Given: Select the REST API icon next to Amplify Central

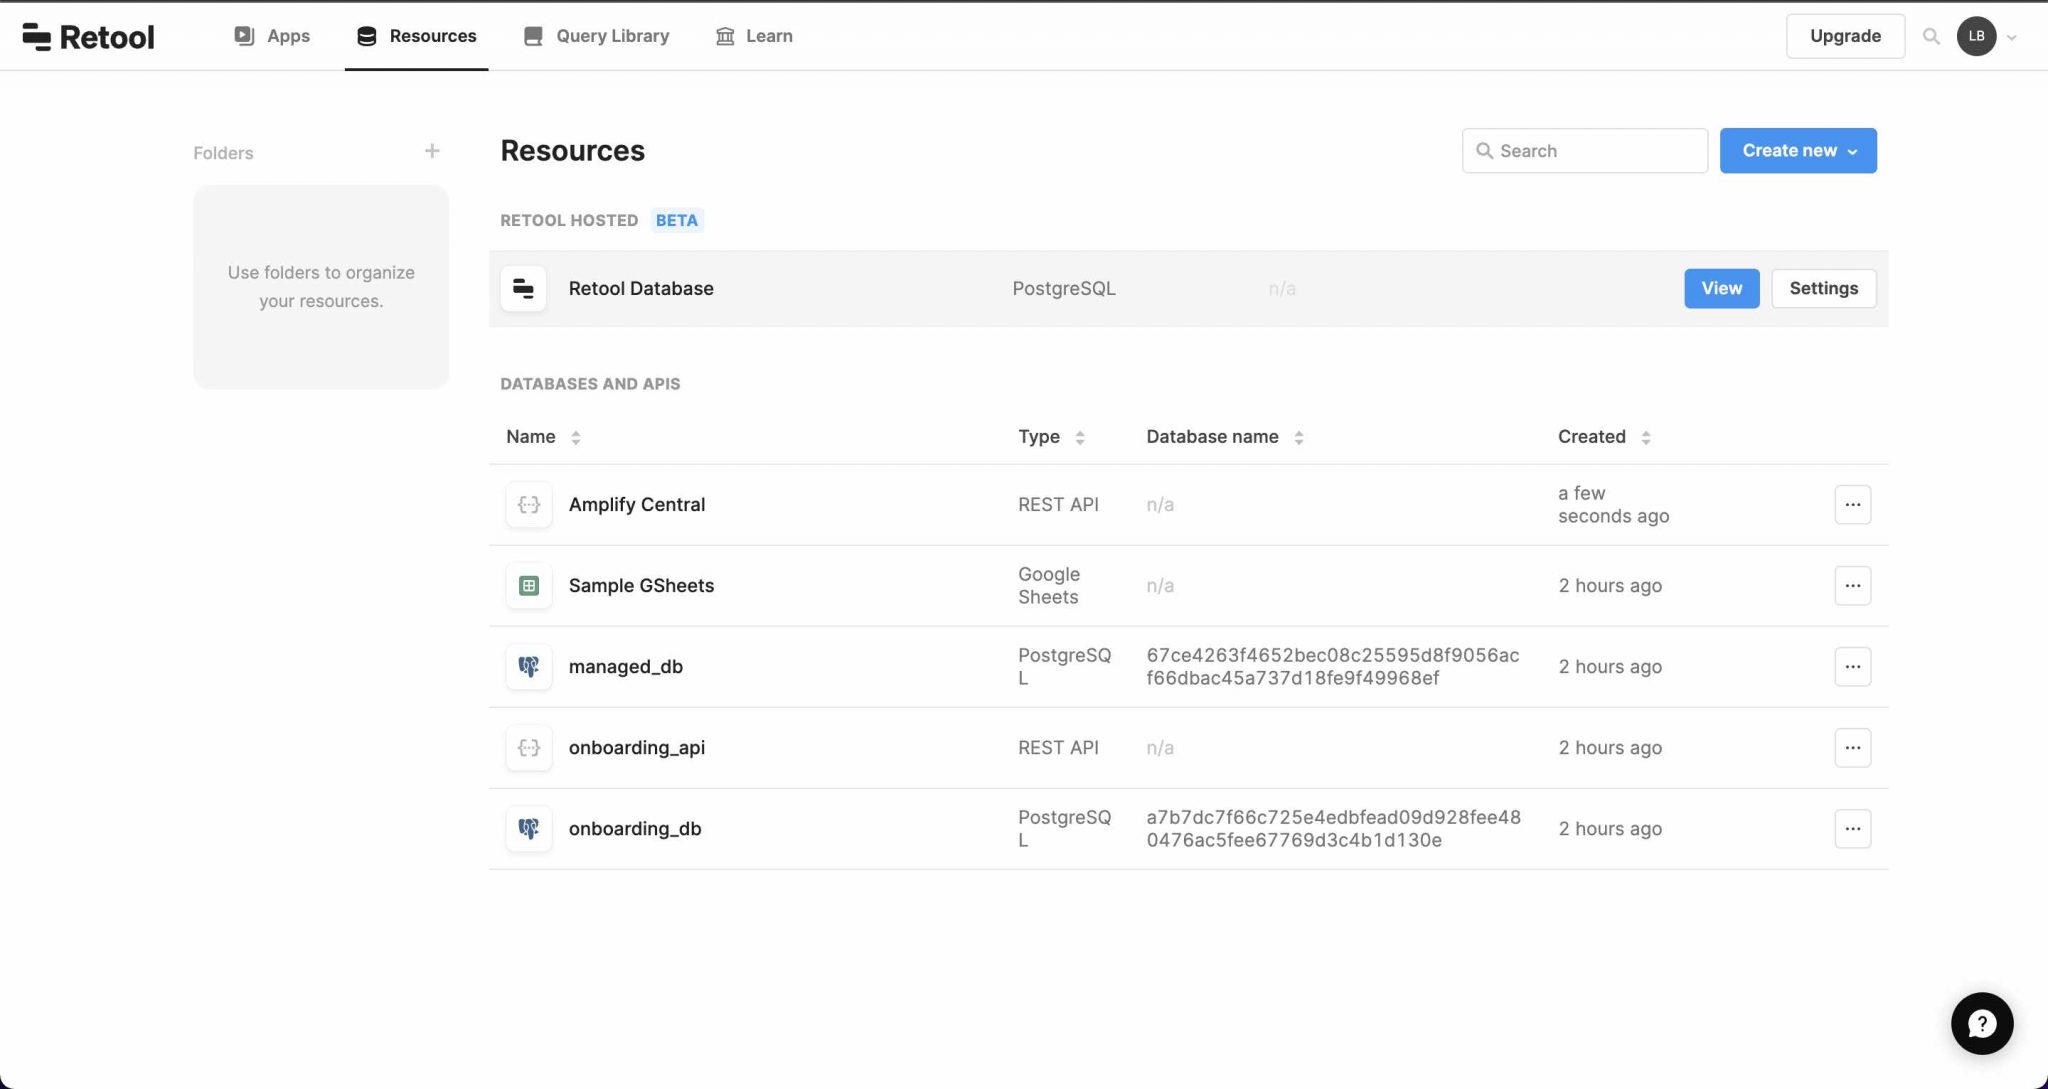Looking at the screenshot, I should pos(528,504).
